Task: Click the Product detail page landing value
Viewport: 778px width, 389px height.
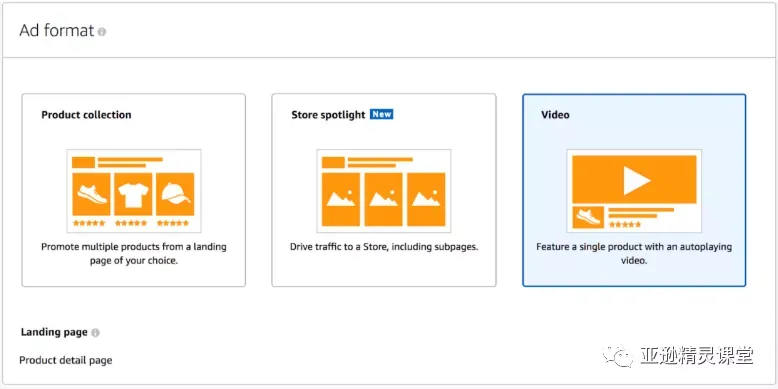Action: 65,360
